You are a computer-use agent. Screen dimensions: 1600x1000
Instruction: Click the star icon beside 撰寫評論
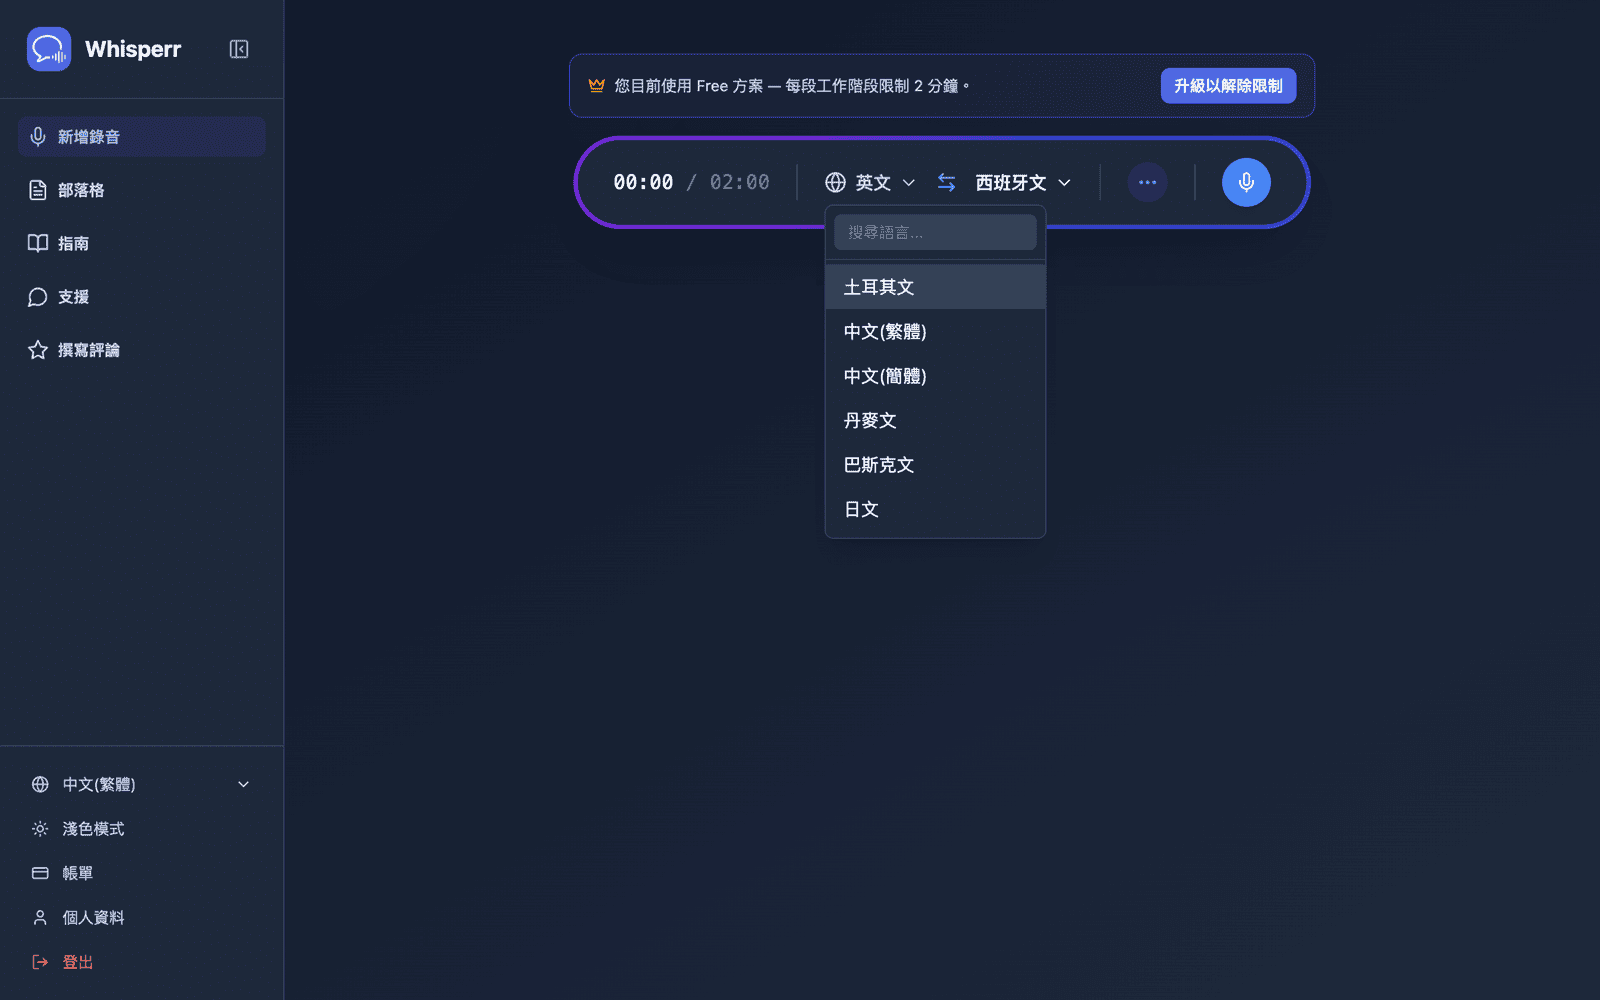[x=38, y=350]
